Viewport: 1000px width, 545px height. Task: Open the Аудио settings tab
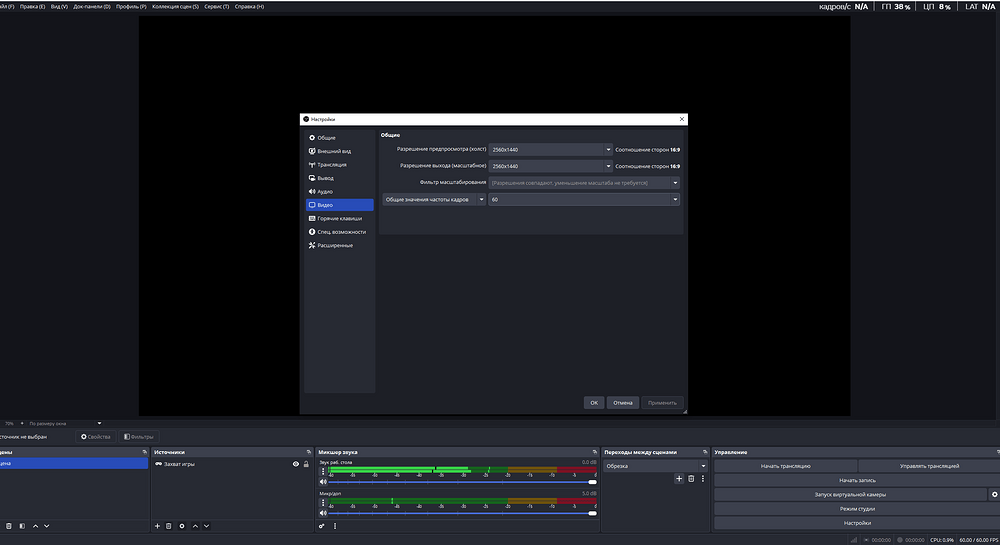tap(326, 191)
